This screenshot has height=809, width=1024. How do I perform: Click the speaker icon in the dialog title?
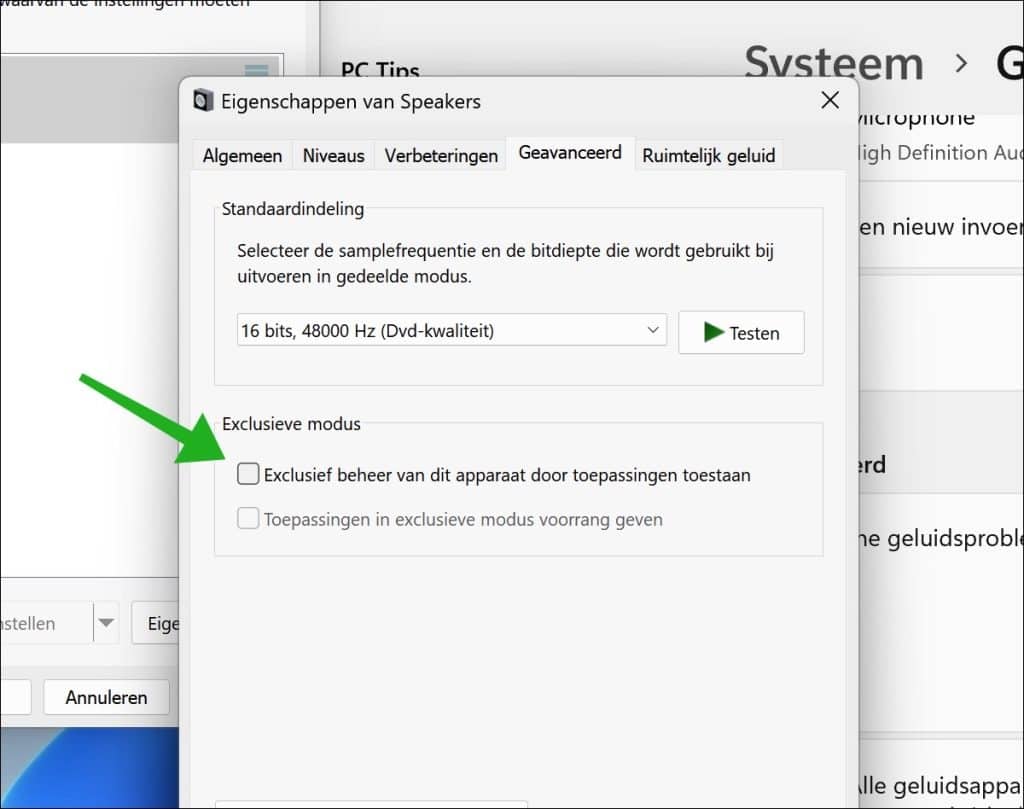click(x=203, y=101)
